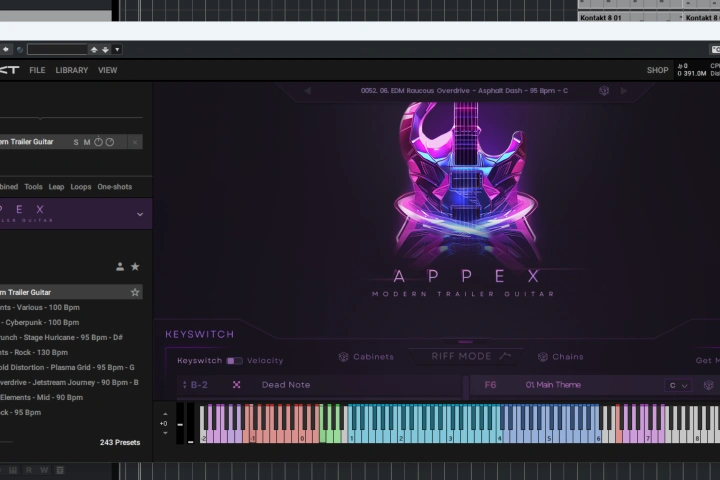Image resolution: width=720 pixels, height=480 pixels.
Task: Select the One-shots filter tab
Action: pos(115,186)
